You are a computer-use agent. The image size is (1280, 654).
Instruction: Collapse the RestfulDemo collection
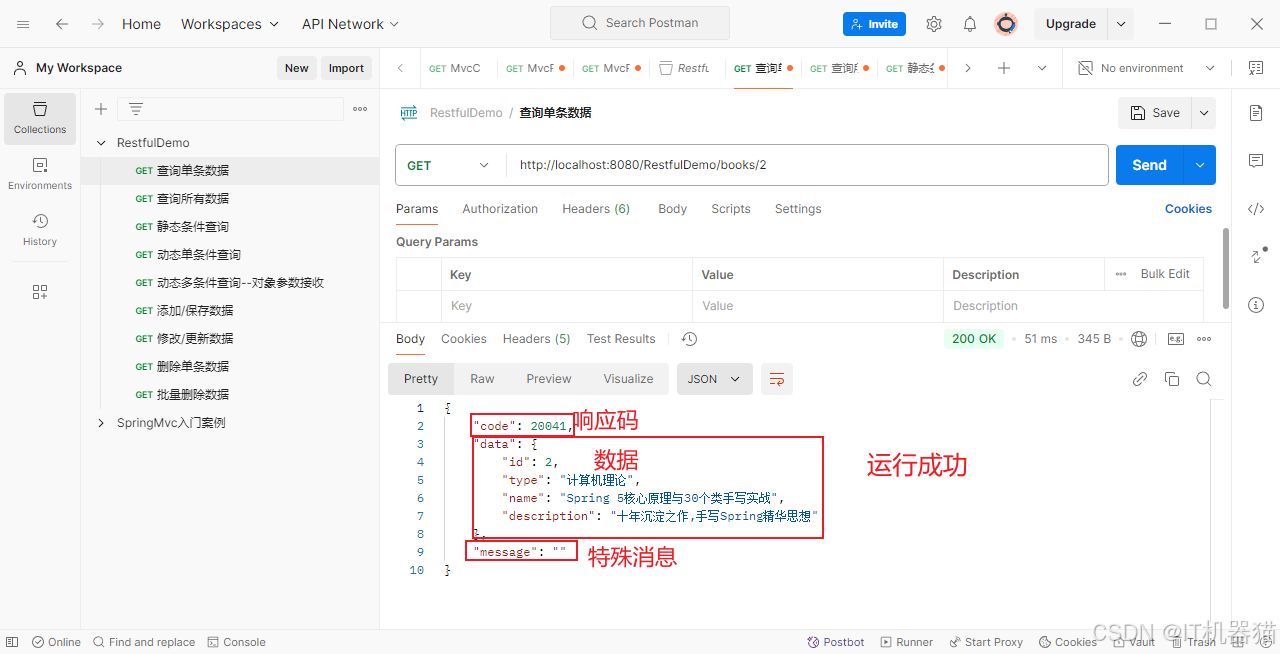tap(101, 143)
